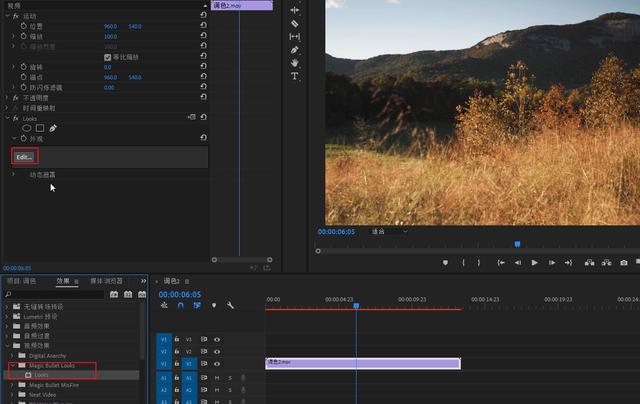The height and width of the screenshot is (404, 640).
Task: Expand the Time Remapping group
Action: [x=7, y=108]
